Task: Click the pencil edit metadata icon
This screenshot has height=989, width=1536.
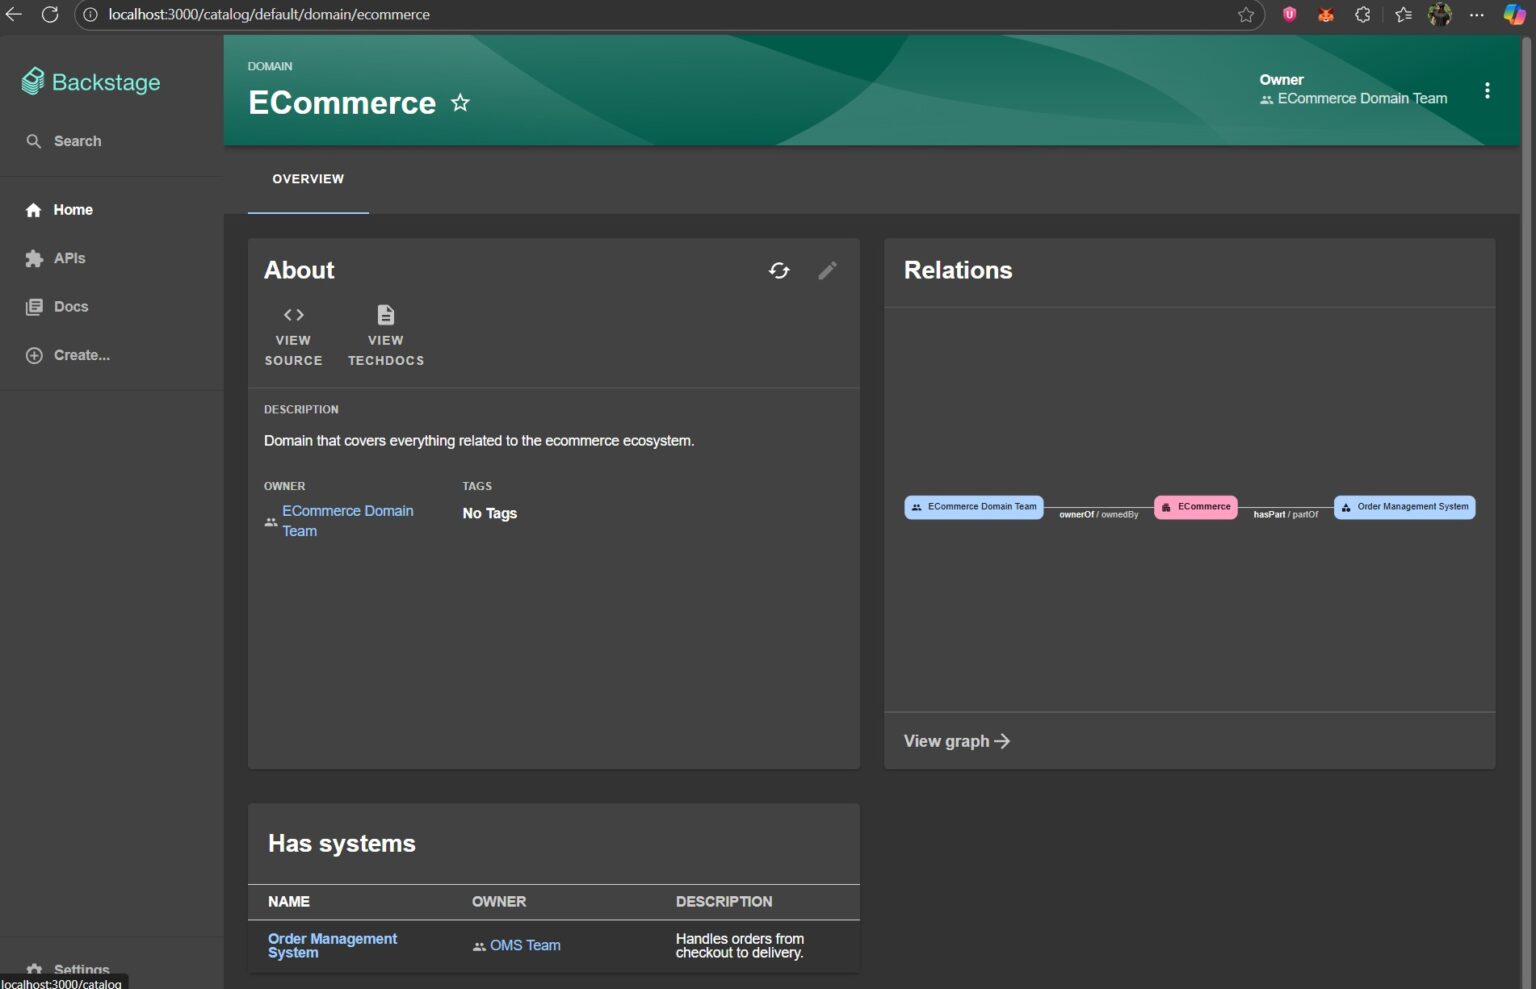Action: coord(827,270)
